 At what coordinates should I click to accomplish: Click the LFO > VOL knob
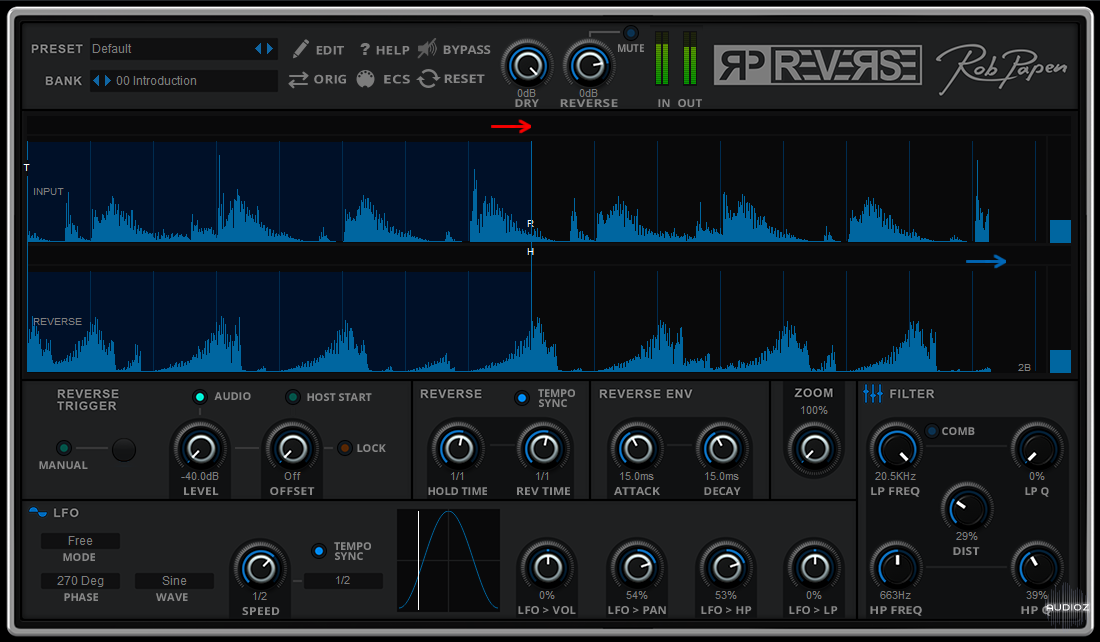546,567
